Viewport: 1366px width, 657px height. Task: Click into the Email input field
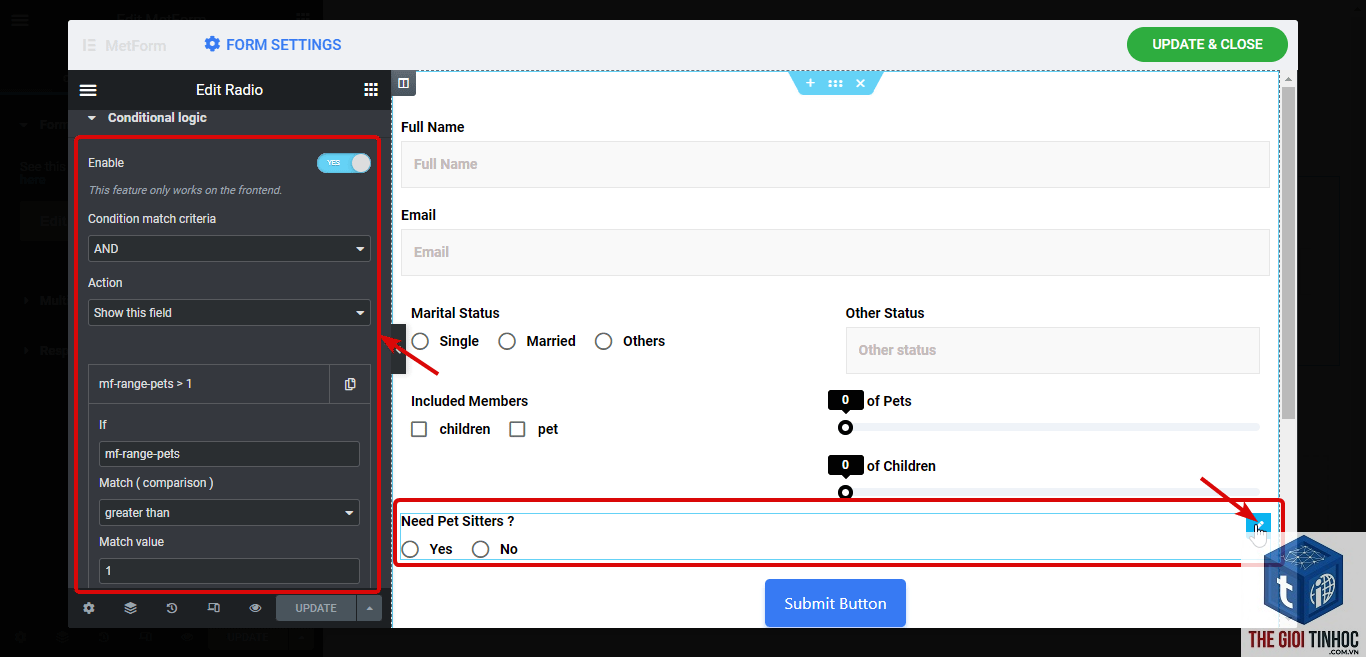(x=835, y=252)
